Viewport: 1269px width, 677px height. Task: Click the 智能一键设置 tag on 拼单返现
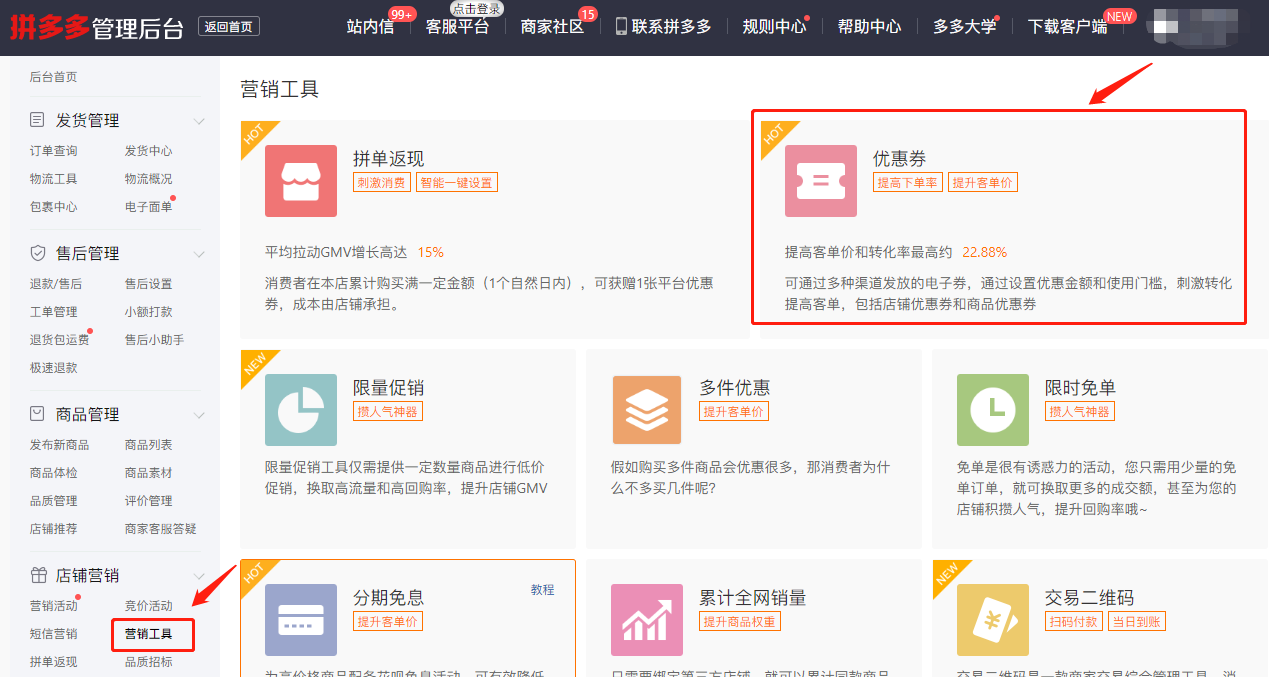[x=456, y=182]
